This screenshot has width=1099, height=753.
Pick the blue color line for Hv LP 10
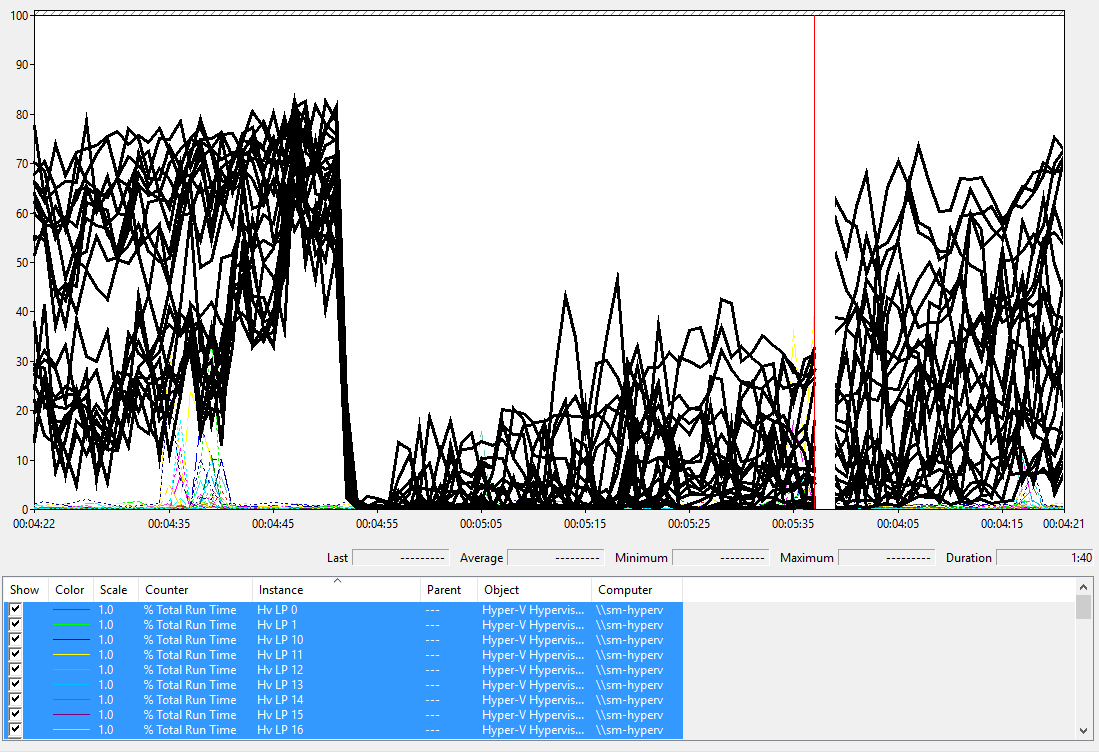point(71,639)
